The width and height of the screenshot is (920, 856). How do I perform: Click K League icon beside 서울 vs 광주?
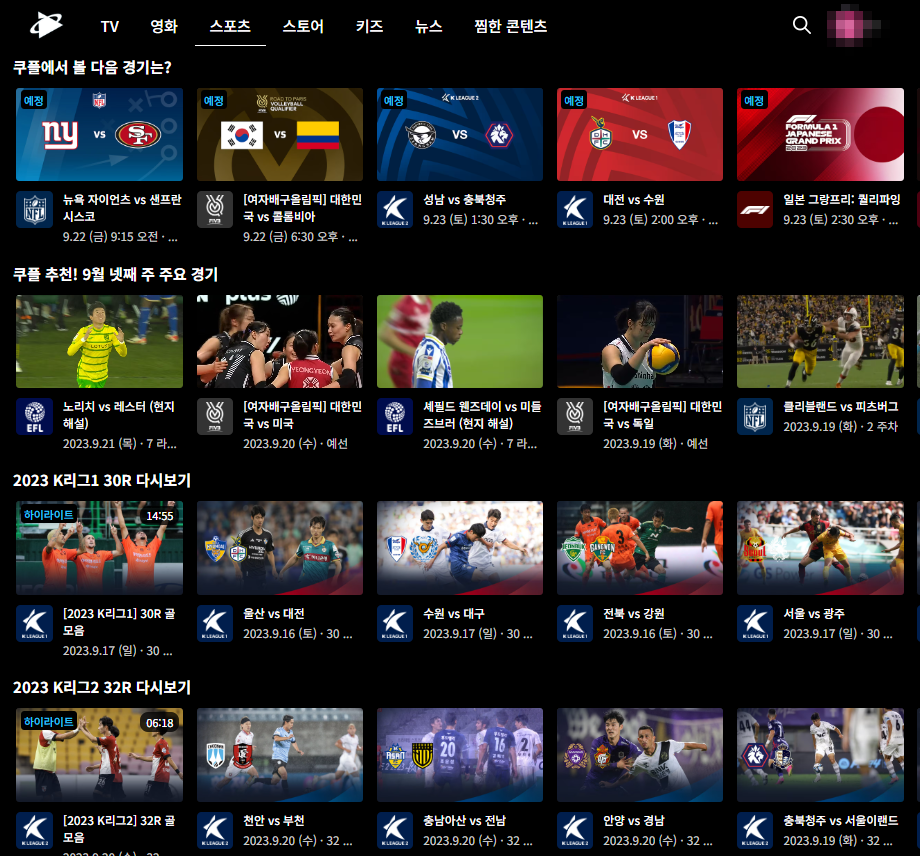click(x=755, y=624)
